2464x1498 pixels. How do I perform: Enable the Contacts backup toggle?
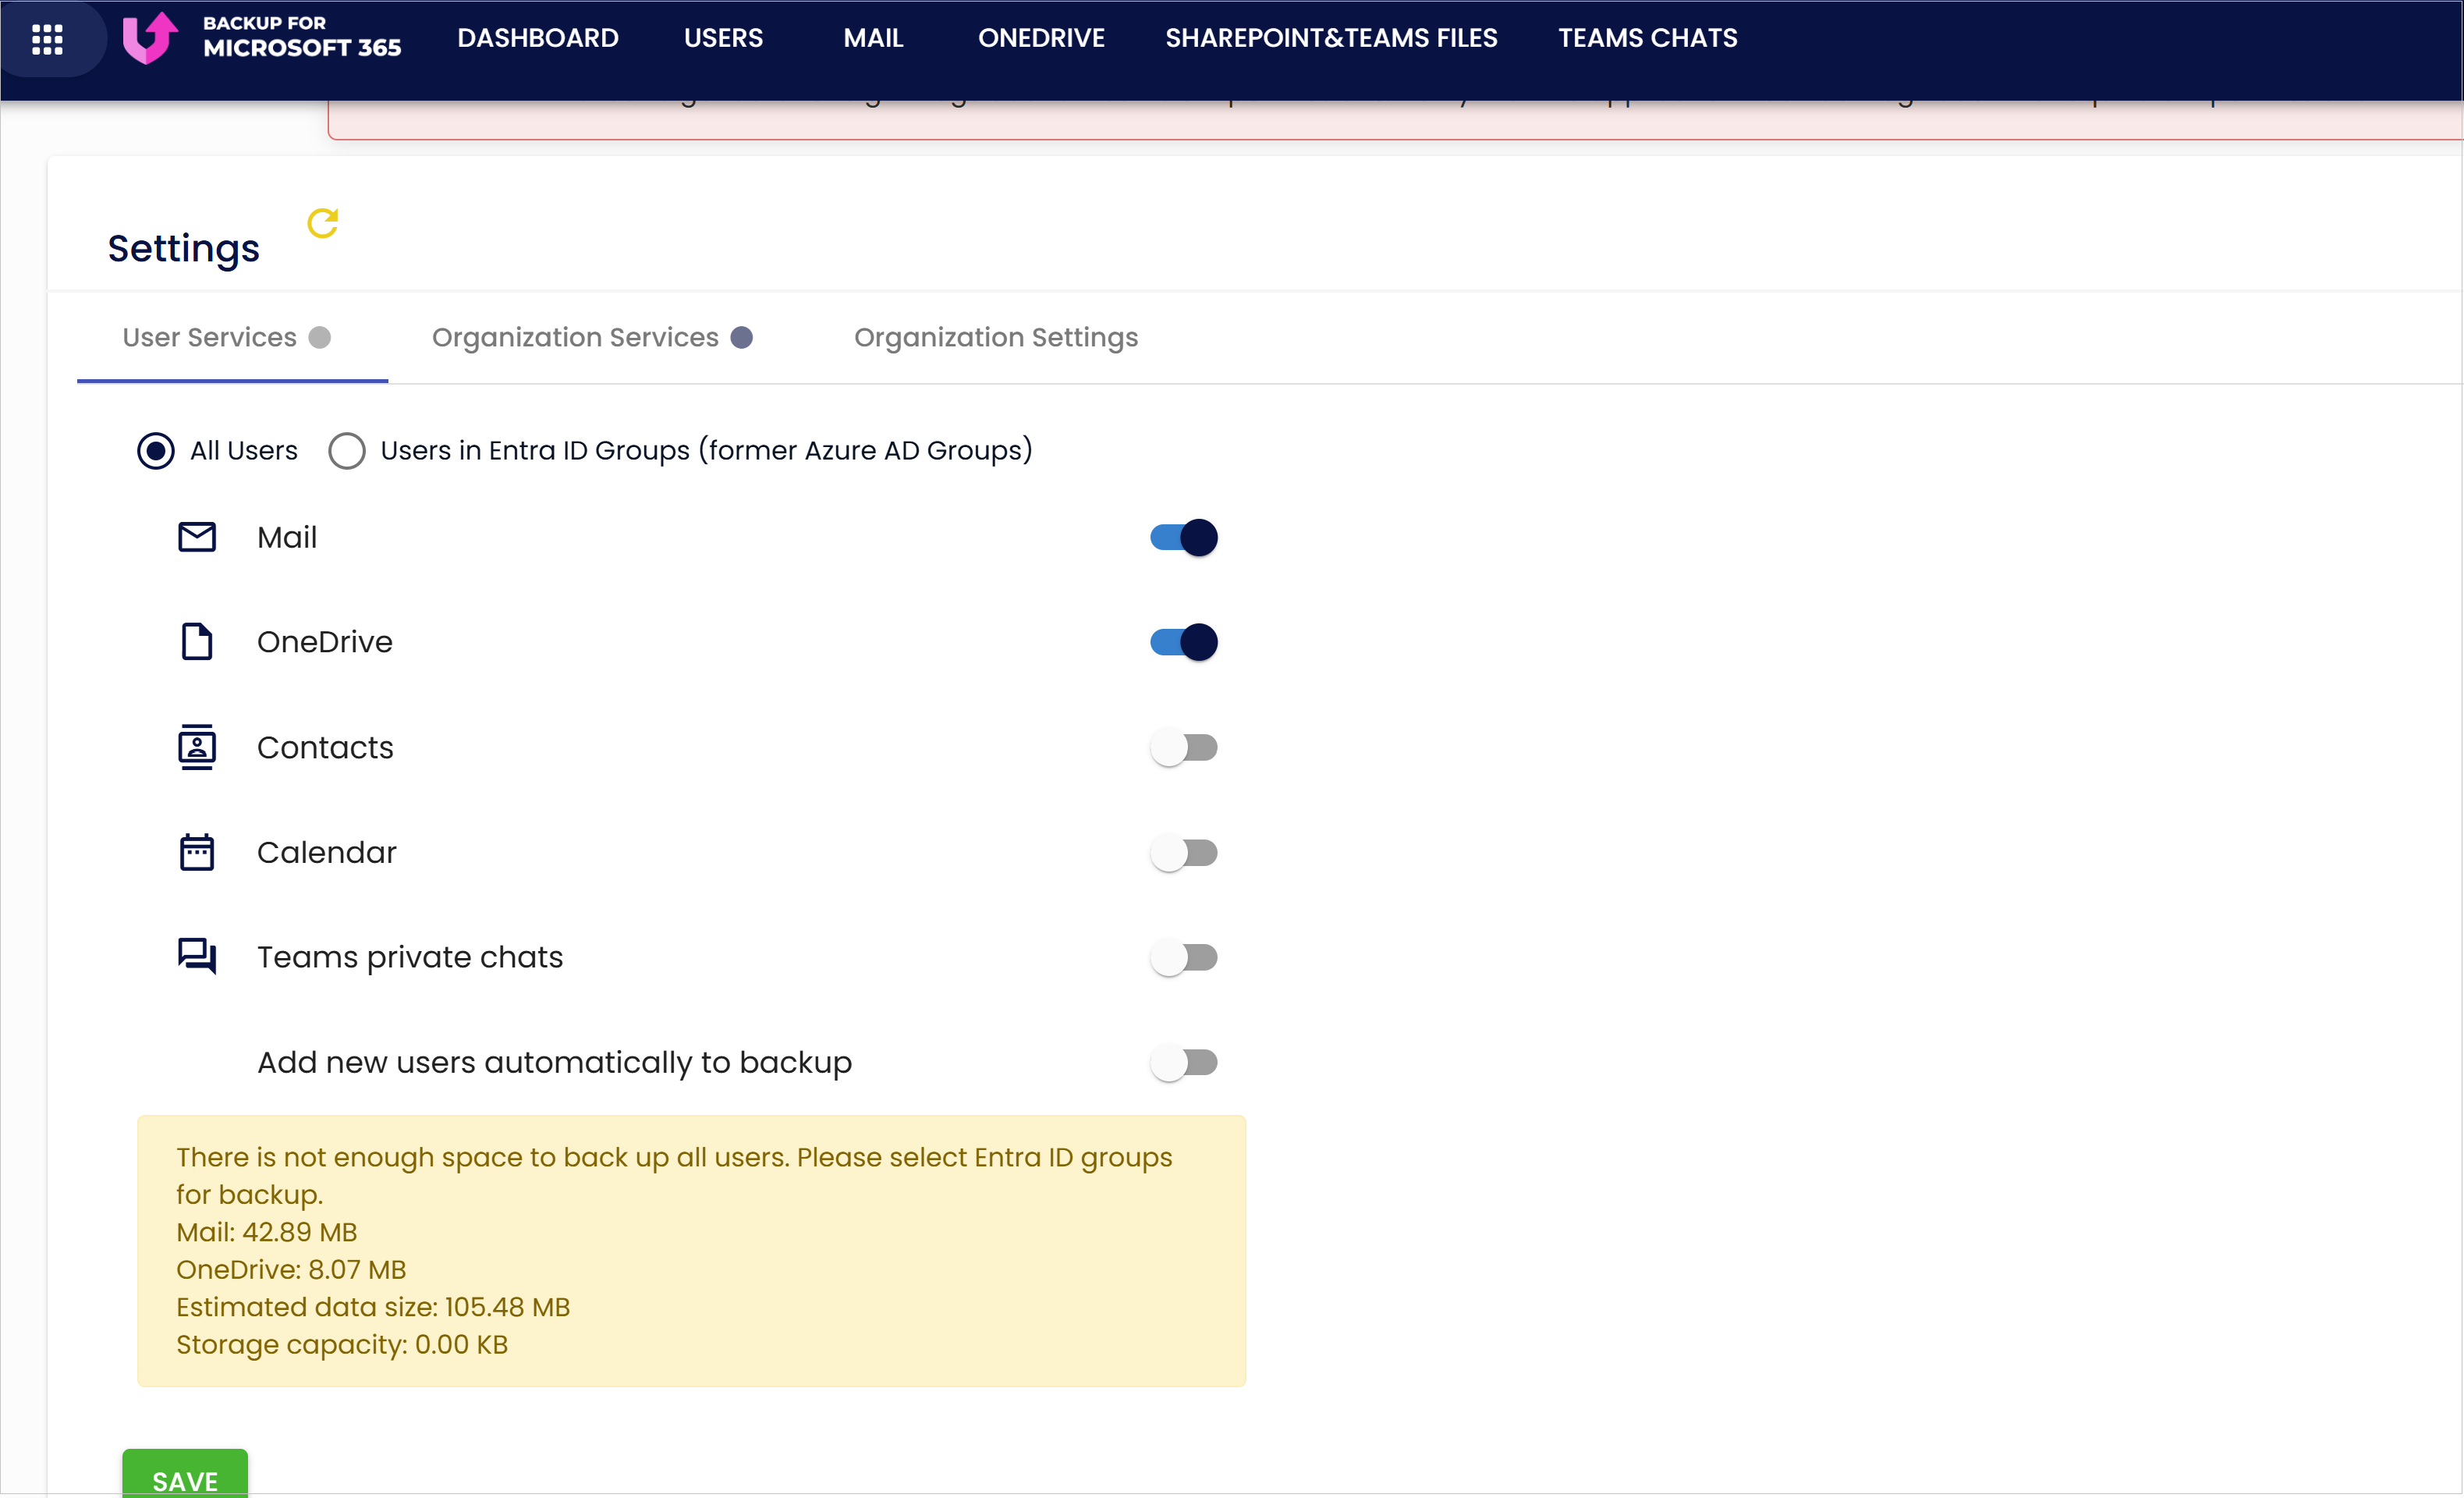1184,747
